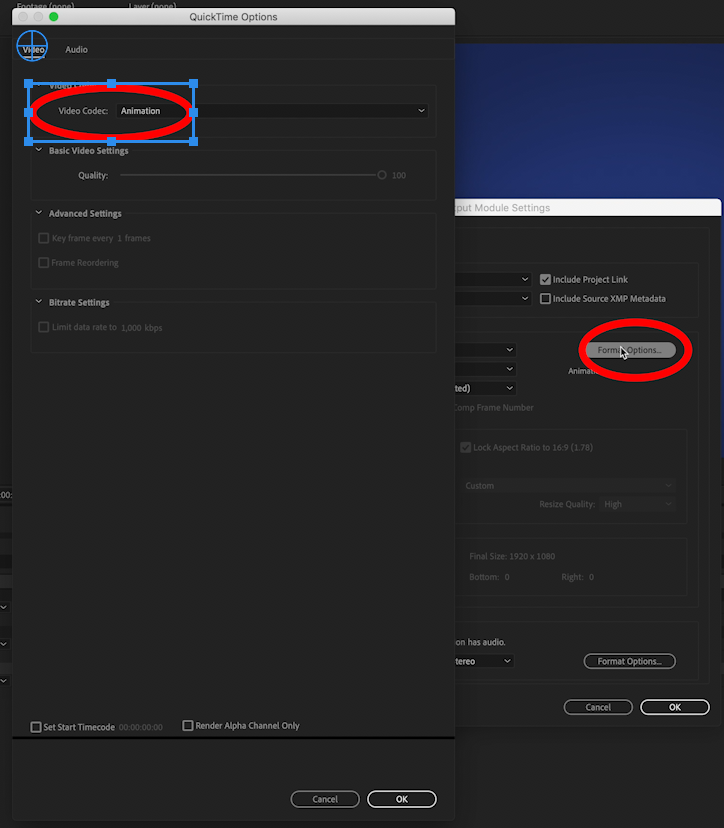Screen dimensions: 724x828
Task: Open the Video Codec dropdown
Action: click(271, 111)
